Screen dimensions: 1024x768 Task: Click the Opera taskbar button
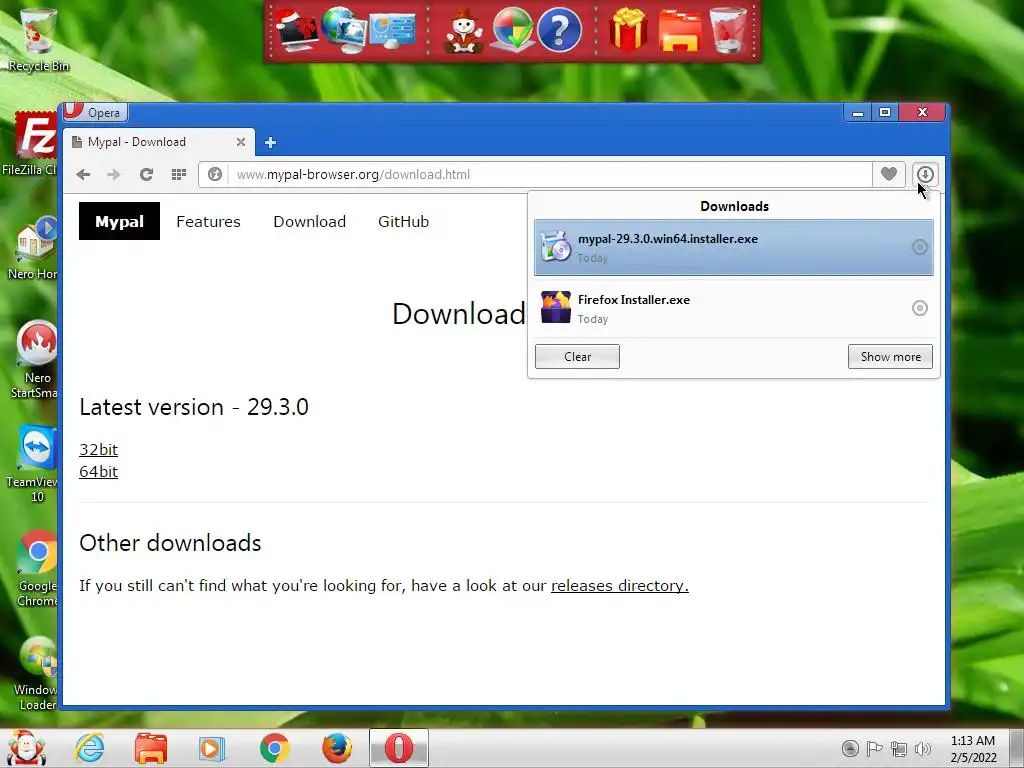click(398, 748)
